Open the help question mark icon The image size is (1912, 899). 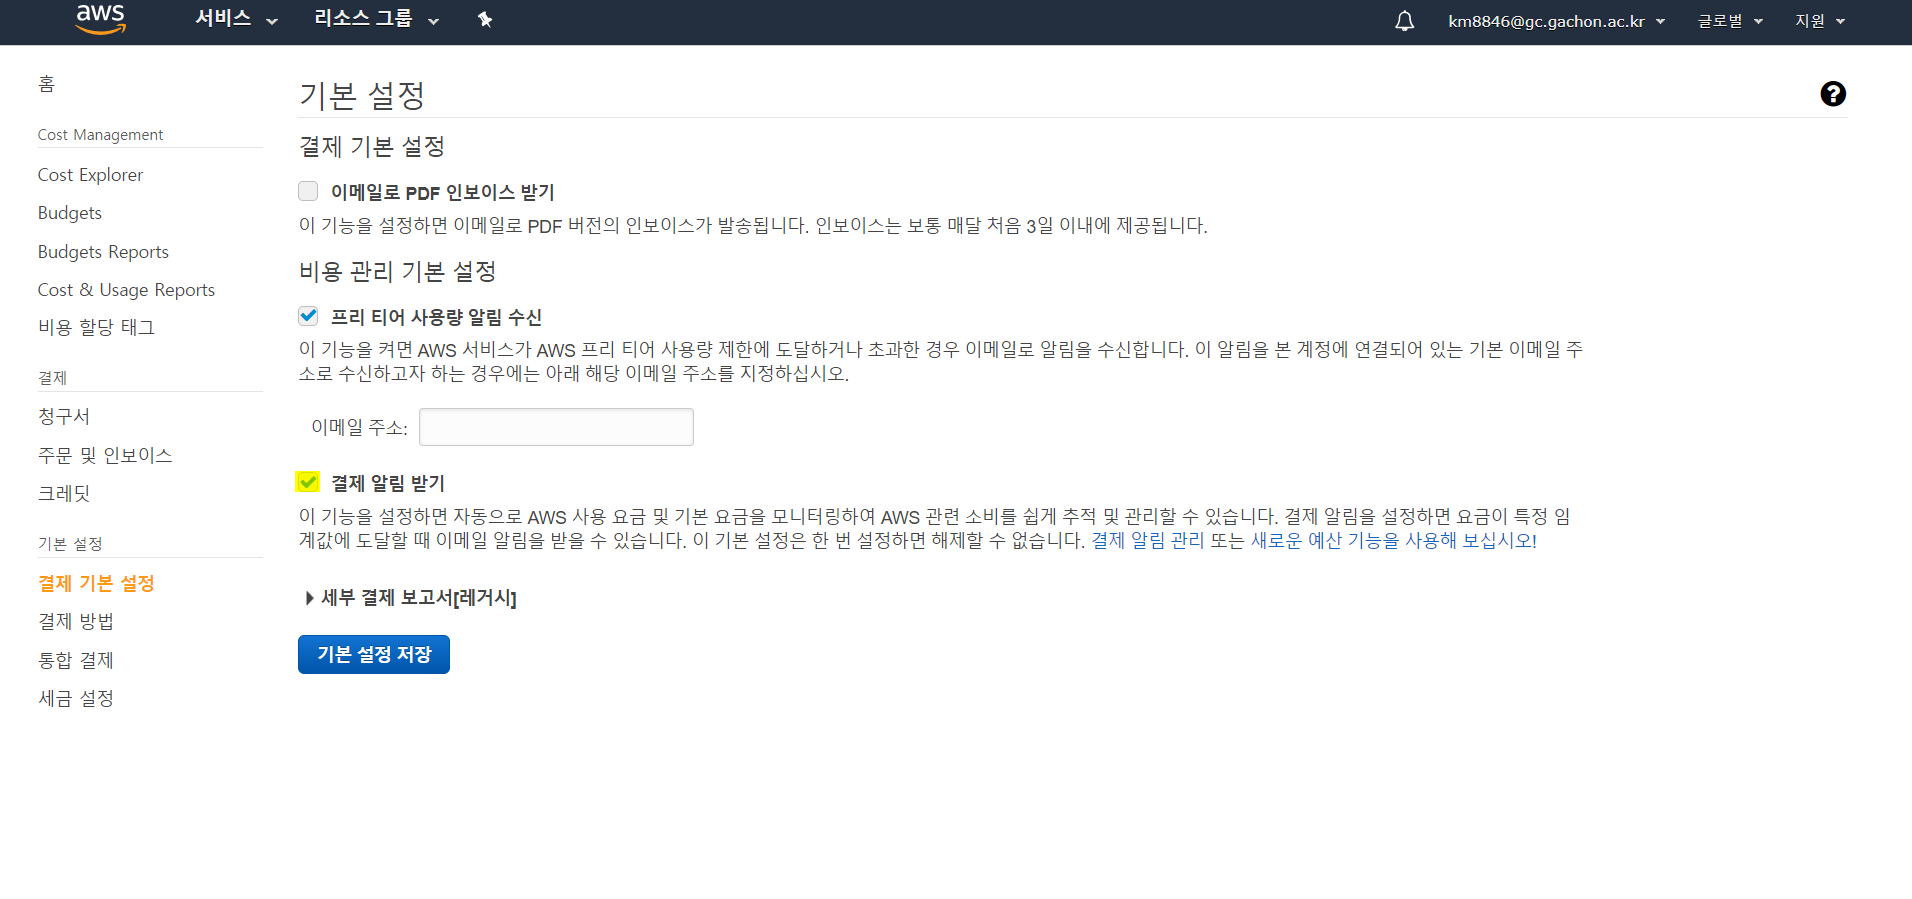point(1833,94)
